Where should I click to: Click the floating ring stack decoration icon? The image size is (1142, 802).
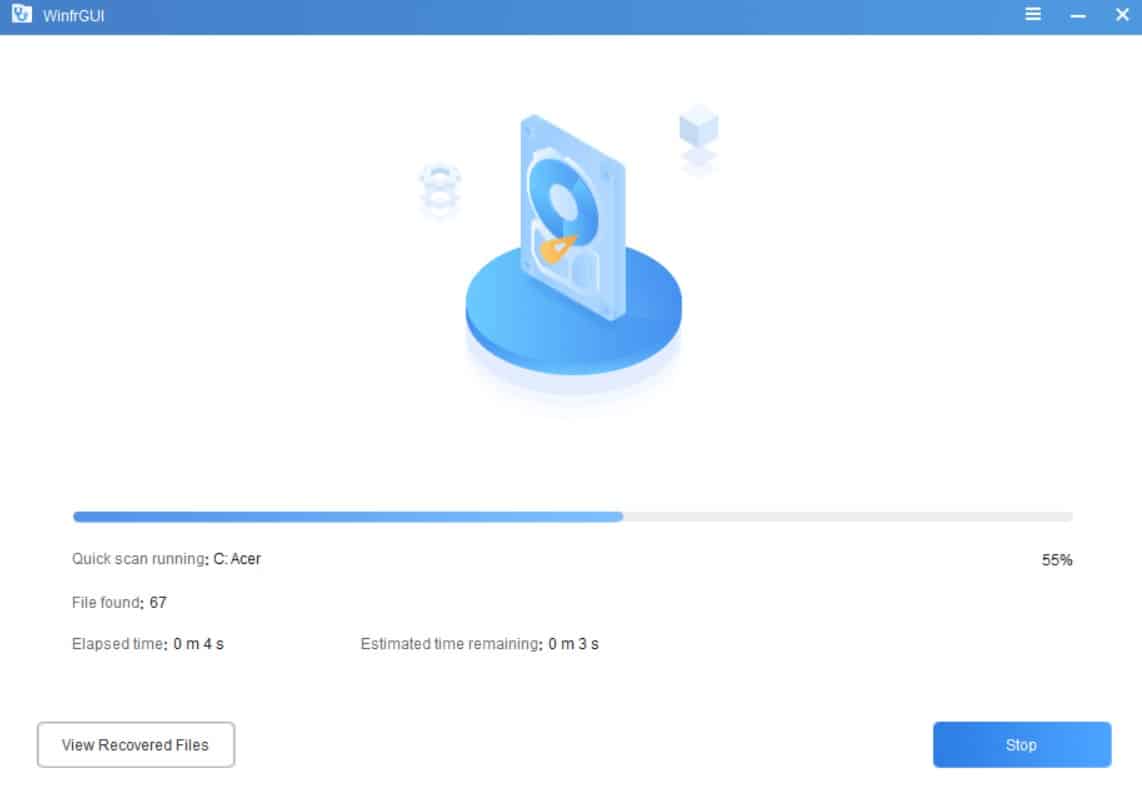439,189
